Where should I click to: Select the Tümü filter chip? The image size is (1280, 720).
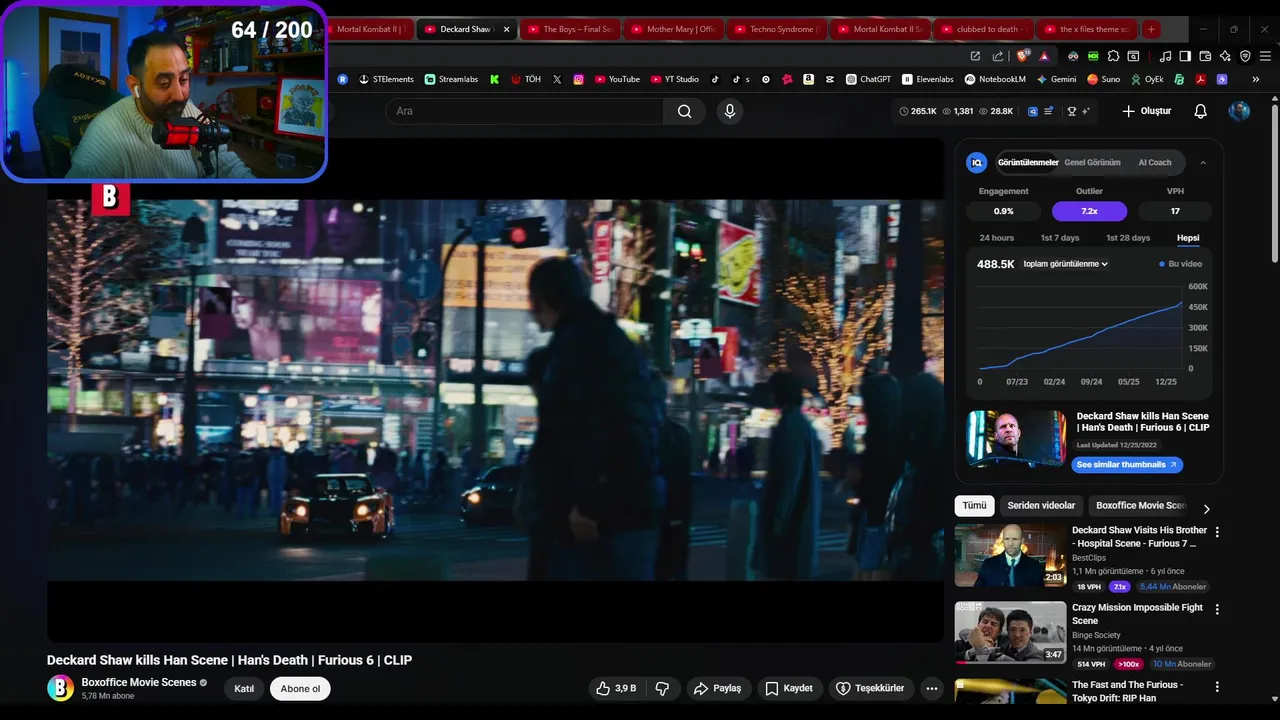click(974, 506)
